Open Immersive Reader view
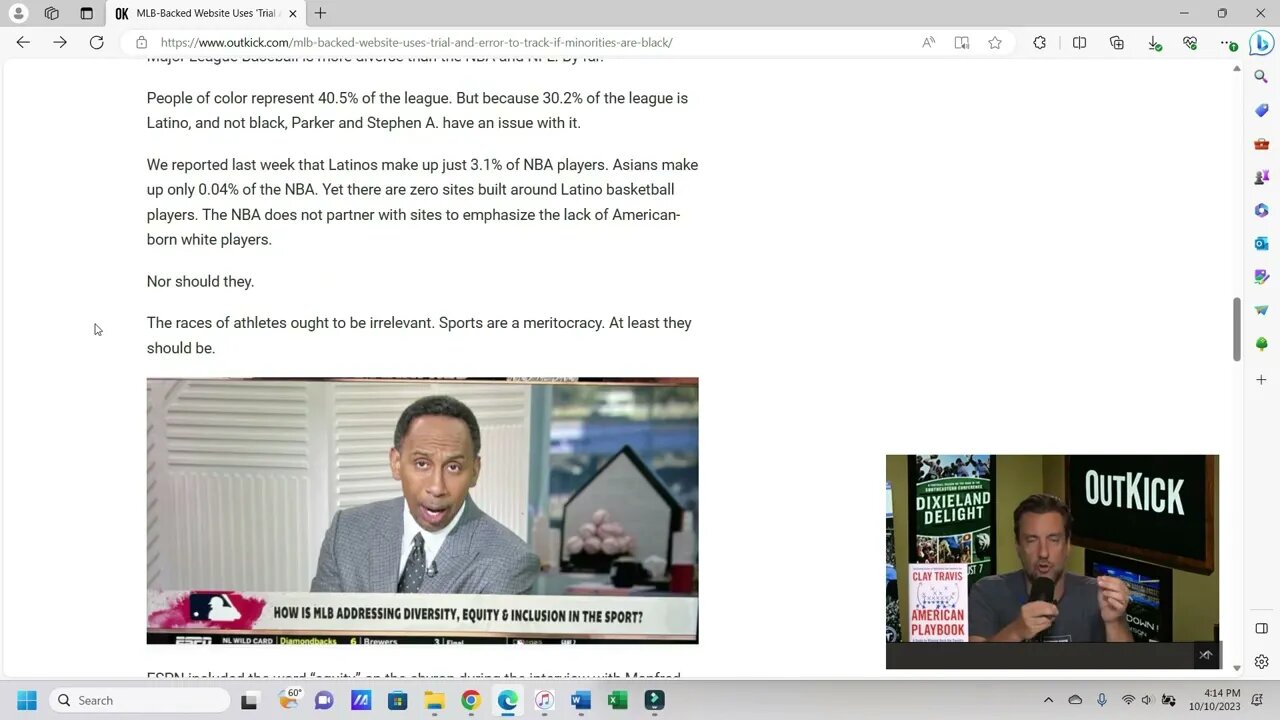1280x720 pixels. 962,42
